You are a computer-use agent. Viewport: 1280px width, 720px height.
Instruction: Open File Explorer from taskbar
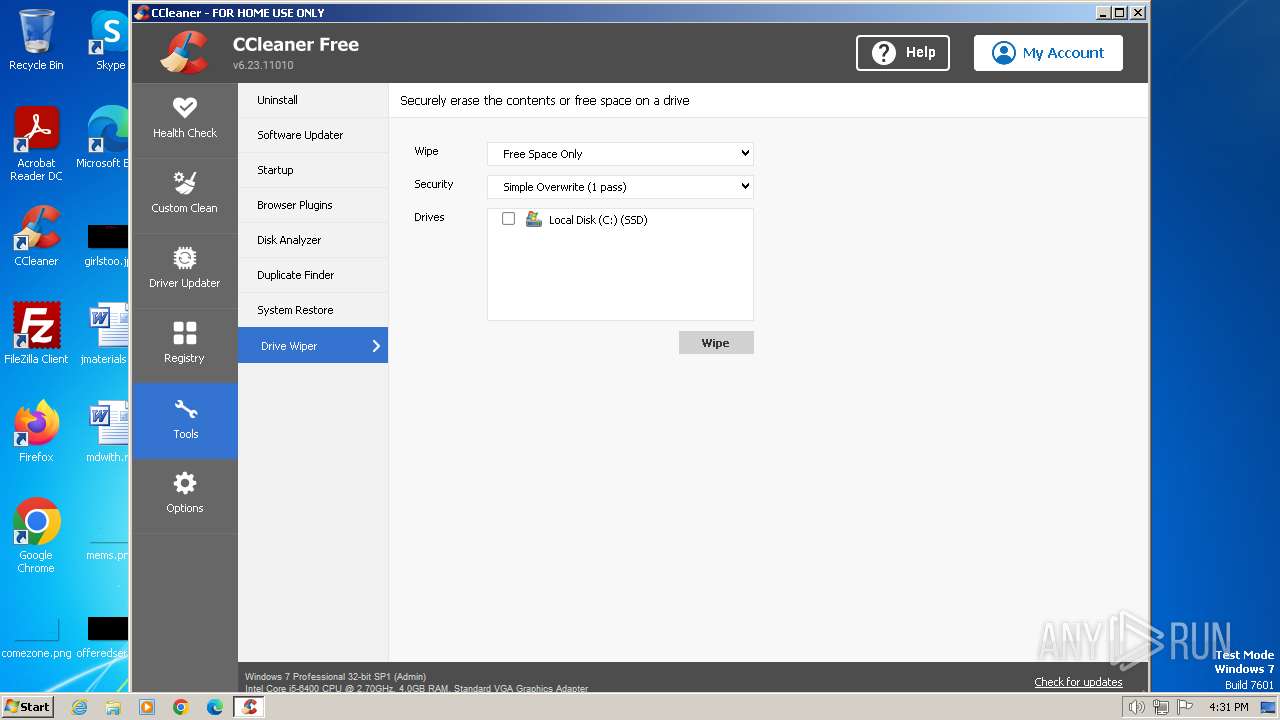pos(113,707)
